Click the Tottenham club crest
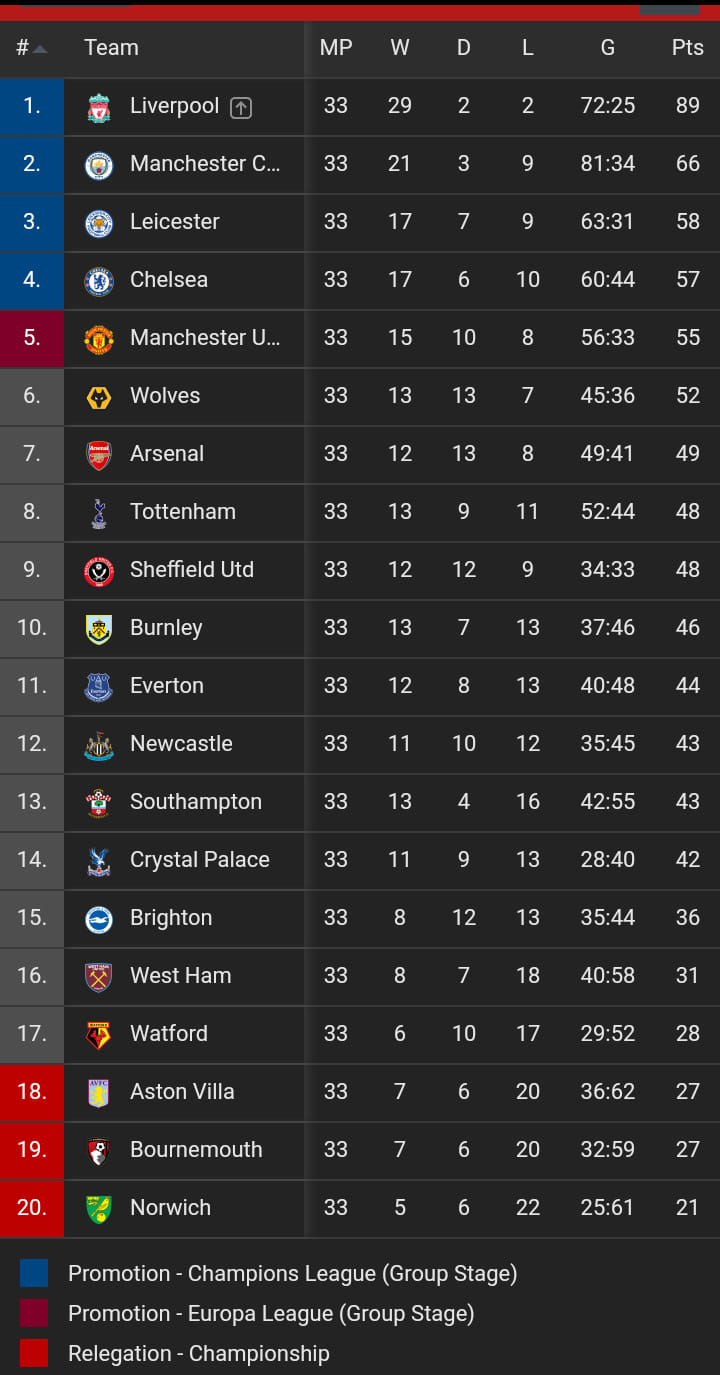 (99, 513)
